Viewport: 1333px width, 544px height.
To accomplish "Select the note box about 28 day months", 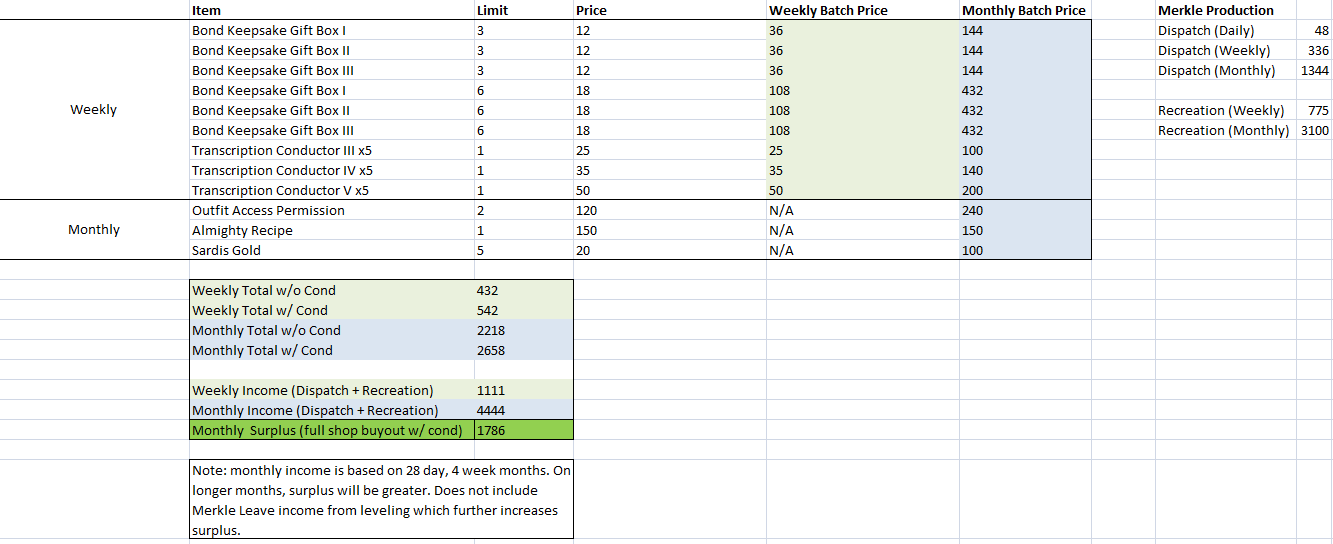I will coord(381,500).
